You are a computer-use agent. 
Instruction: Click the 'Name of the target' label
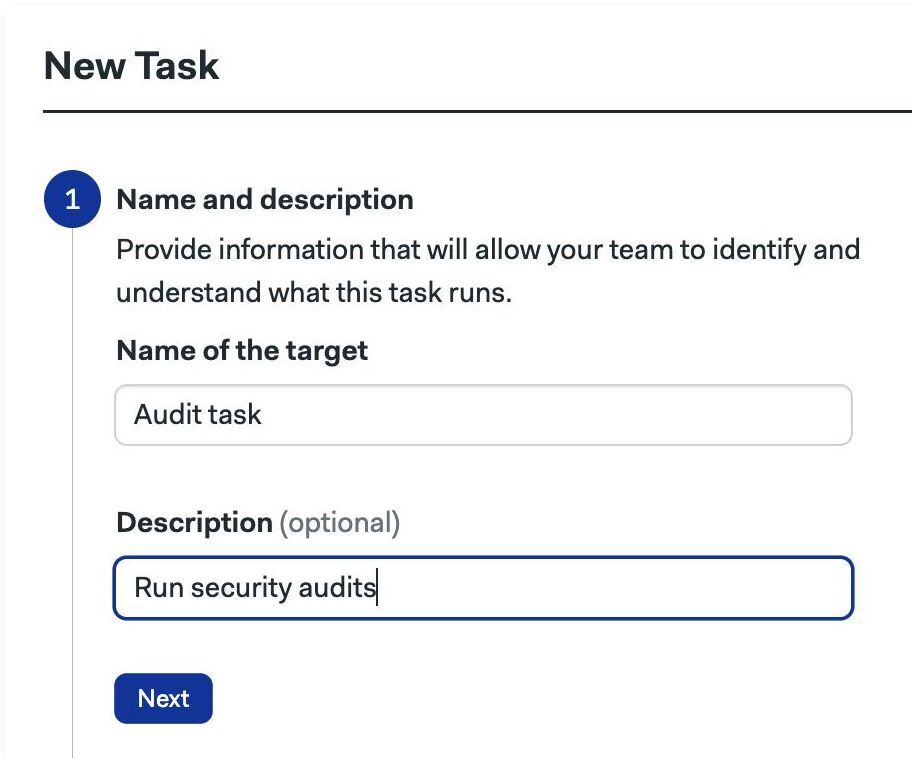tap(242, 351)
